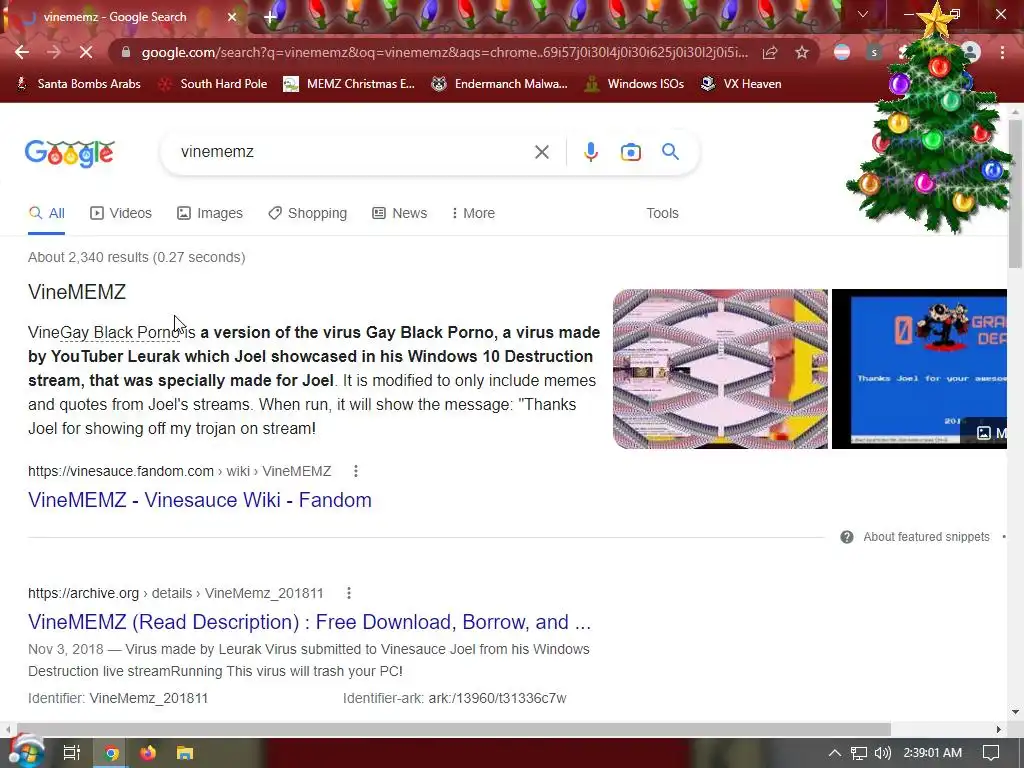
Task: Switch to News results tab
Action: [x=399, y=214]
